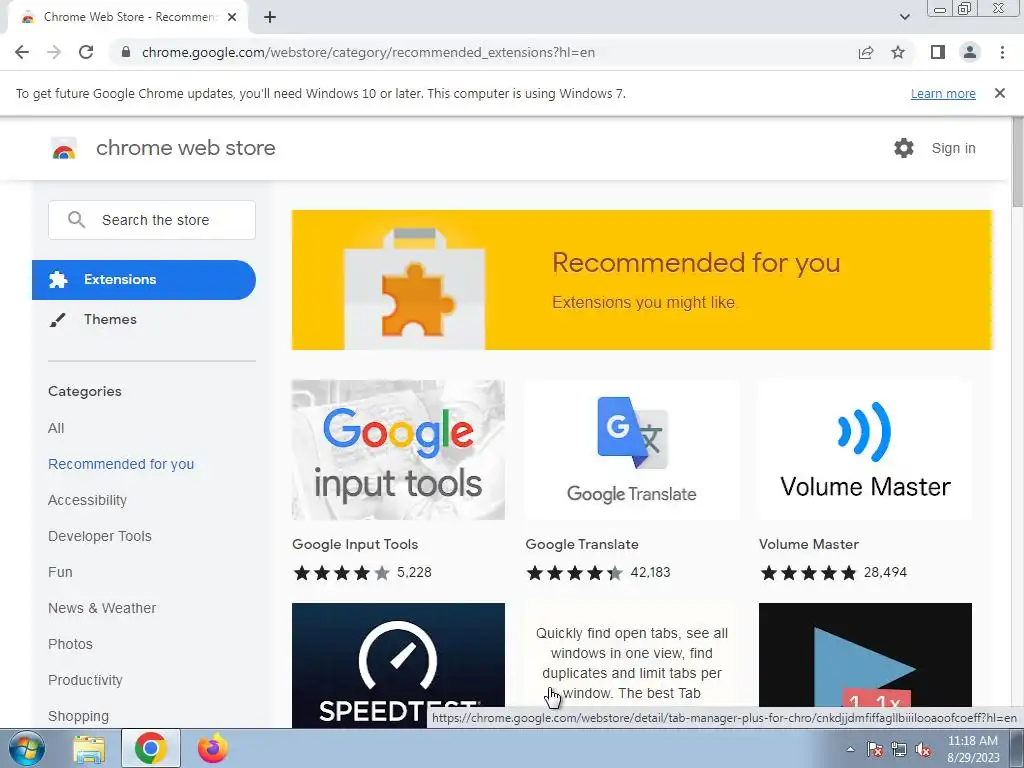Select Recommended for you category
This screenshot has height=768, width=1024.
(x=121, y=464)
